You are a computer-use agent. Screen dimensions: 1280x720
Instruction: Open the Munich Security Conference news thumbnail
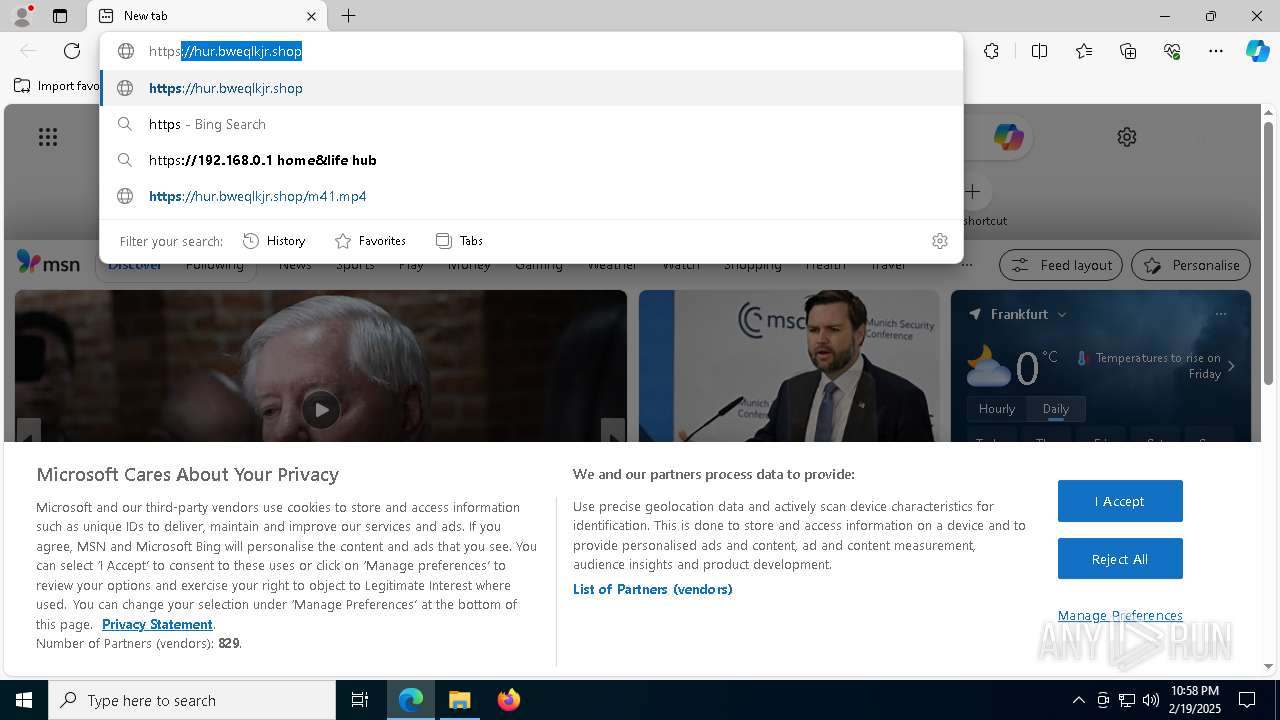point(789,366)
